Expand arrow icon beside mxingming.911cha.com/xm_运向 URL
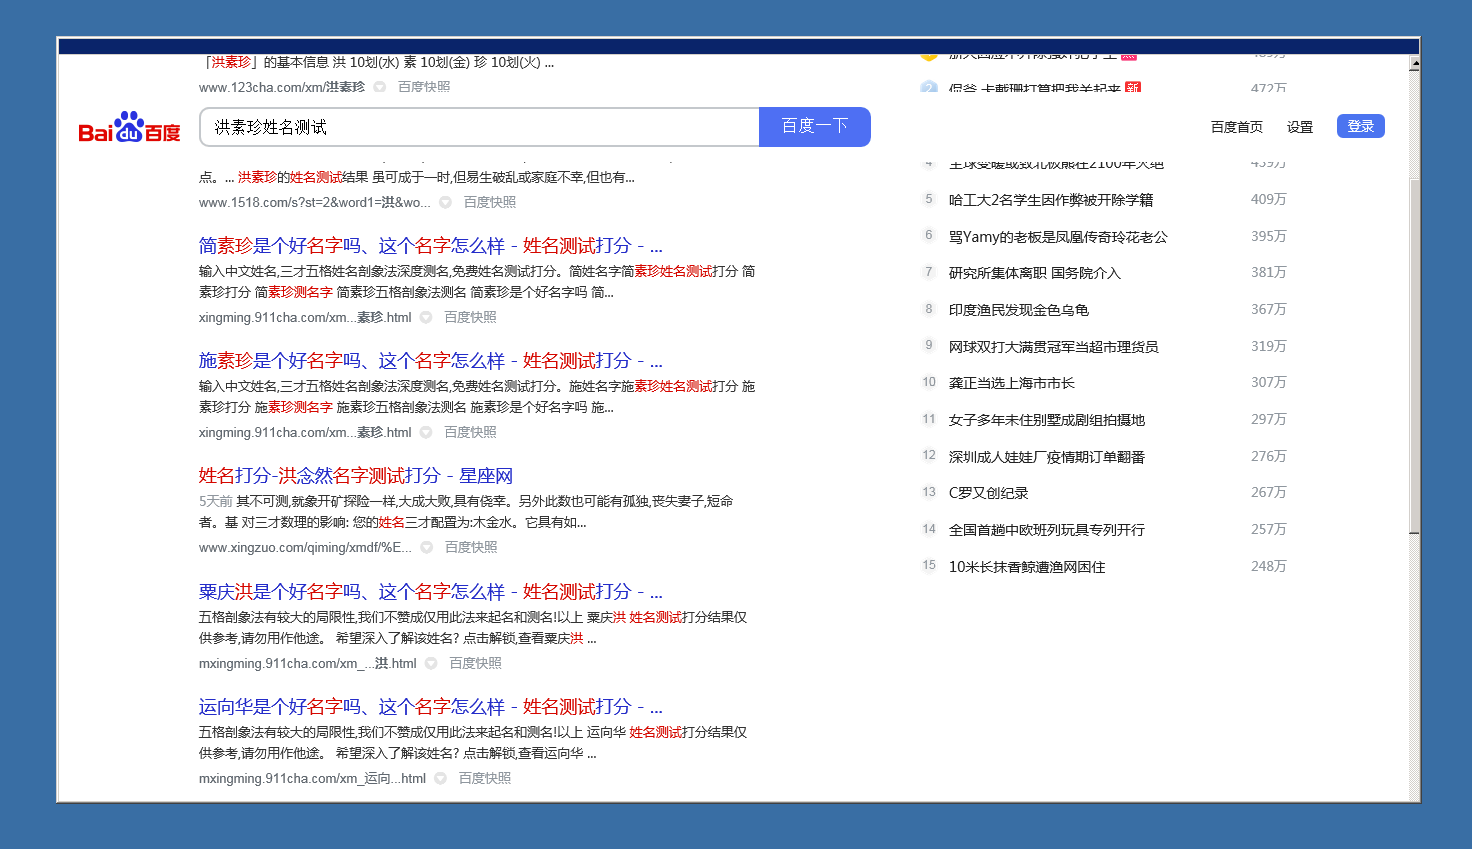 pos(440,779)
